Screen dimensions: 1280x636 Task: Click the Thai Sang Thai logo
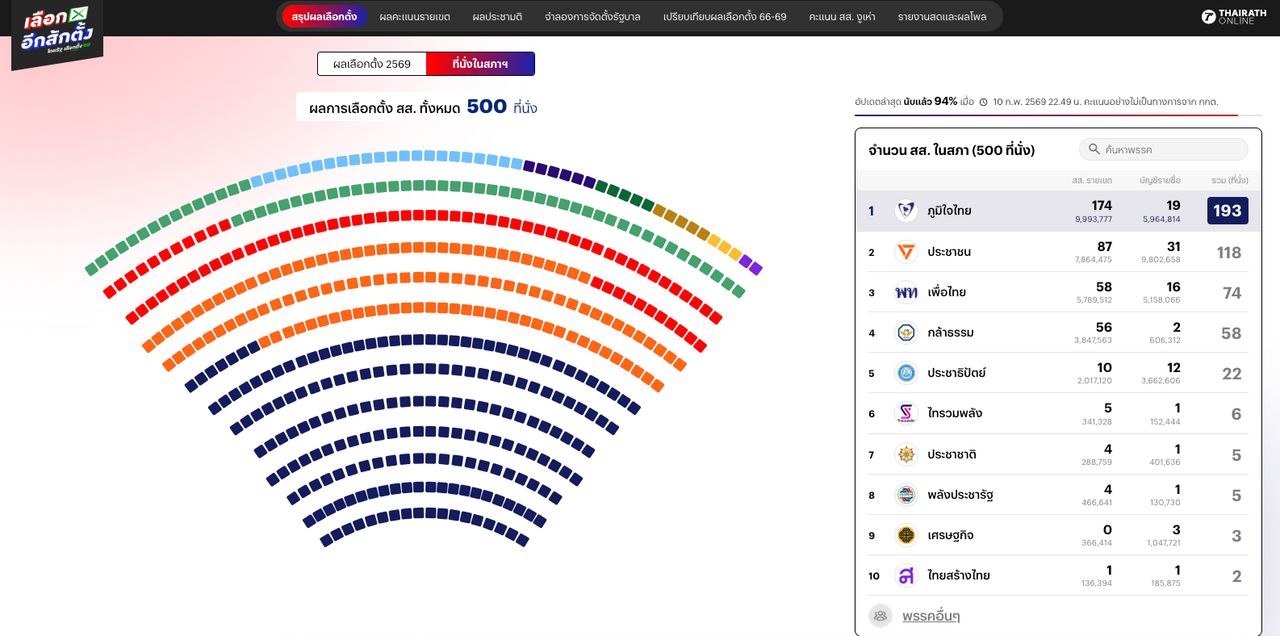906,575
